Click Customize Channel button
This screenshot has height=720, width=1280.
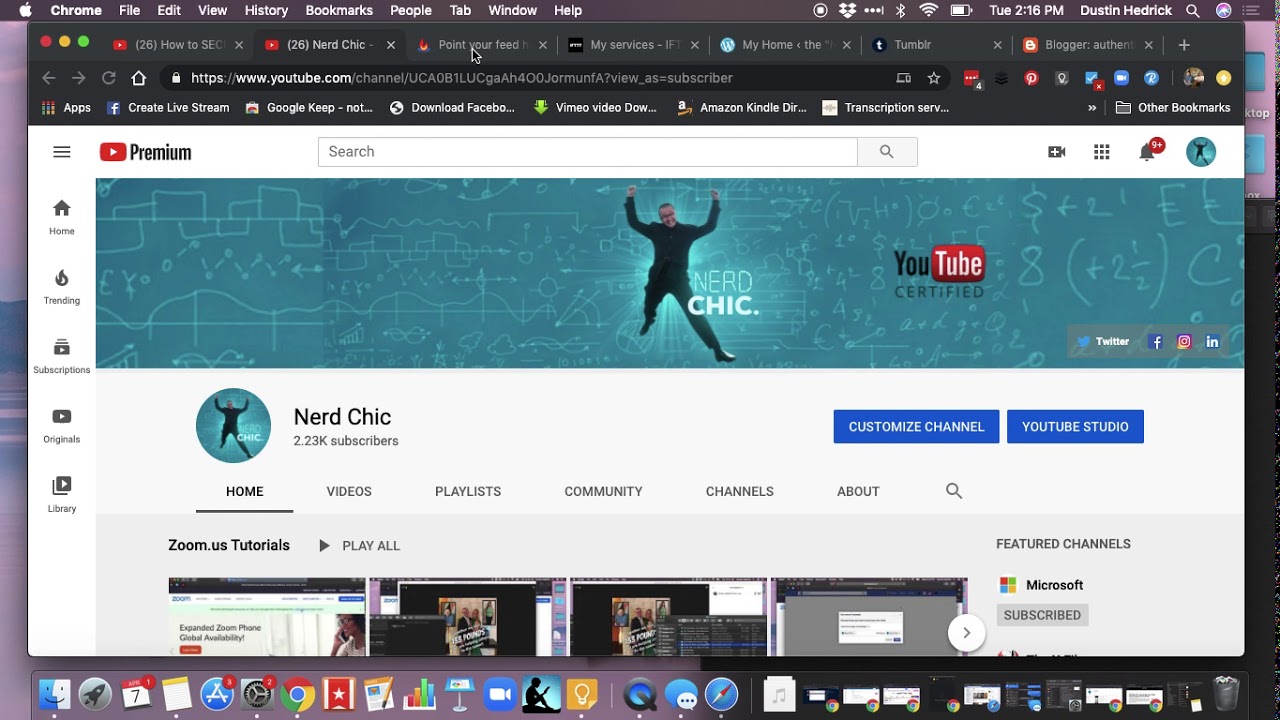tap(916, 427)
